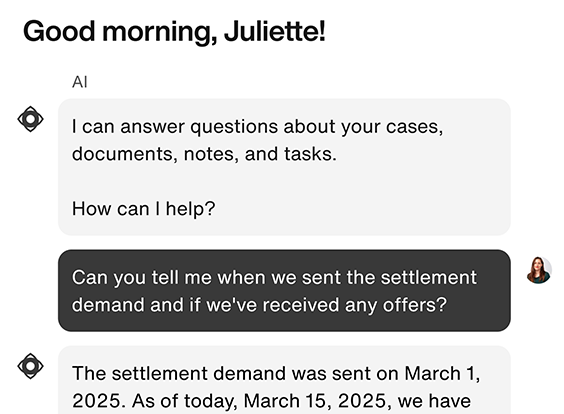Click the AI assistant icon beside the greeting message

pyautogui.click(x=31, y=119)
